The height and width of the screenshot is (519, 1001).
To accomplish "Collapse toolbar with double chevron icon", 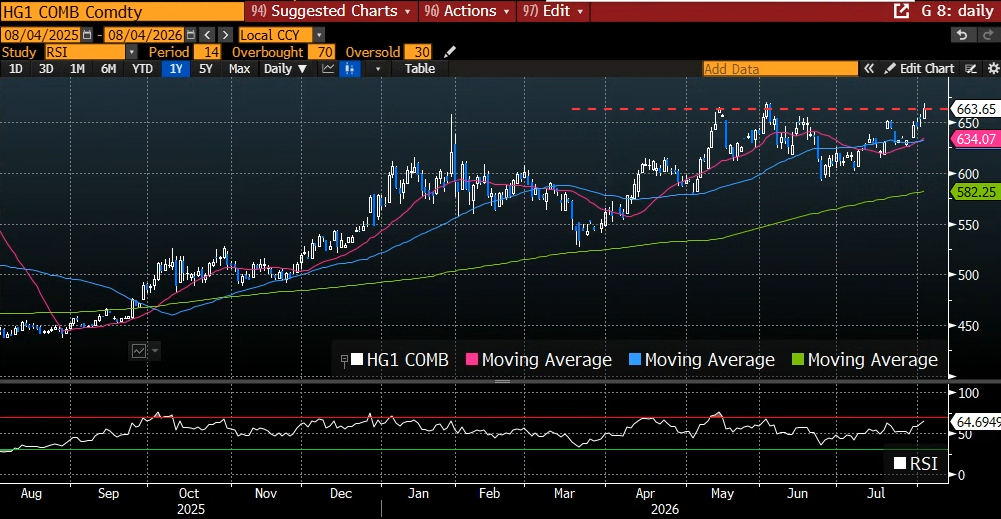I will (x=869, y=68).
